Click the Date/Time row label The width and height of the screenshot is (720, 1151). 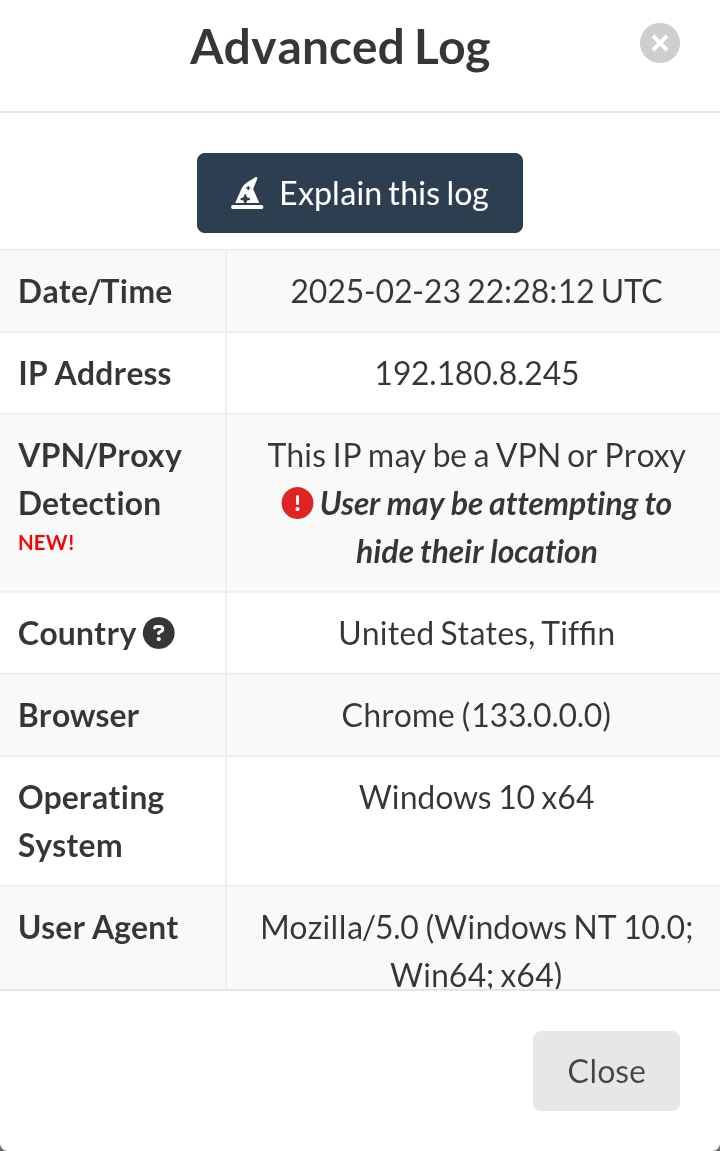(95, 291)
